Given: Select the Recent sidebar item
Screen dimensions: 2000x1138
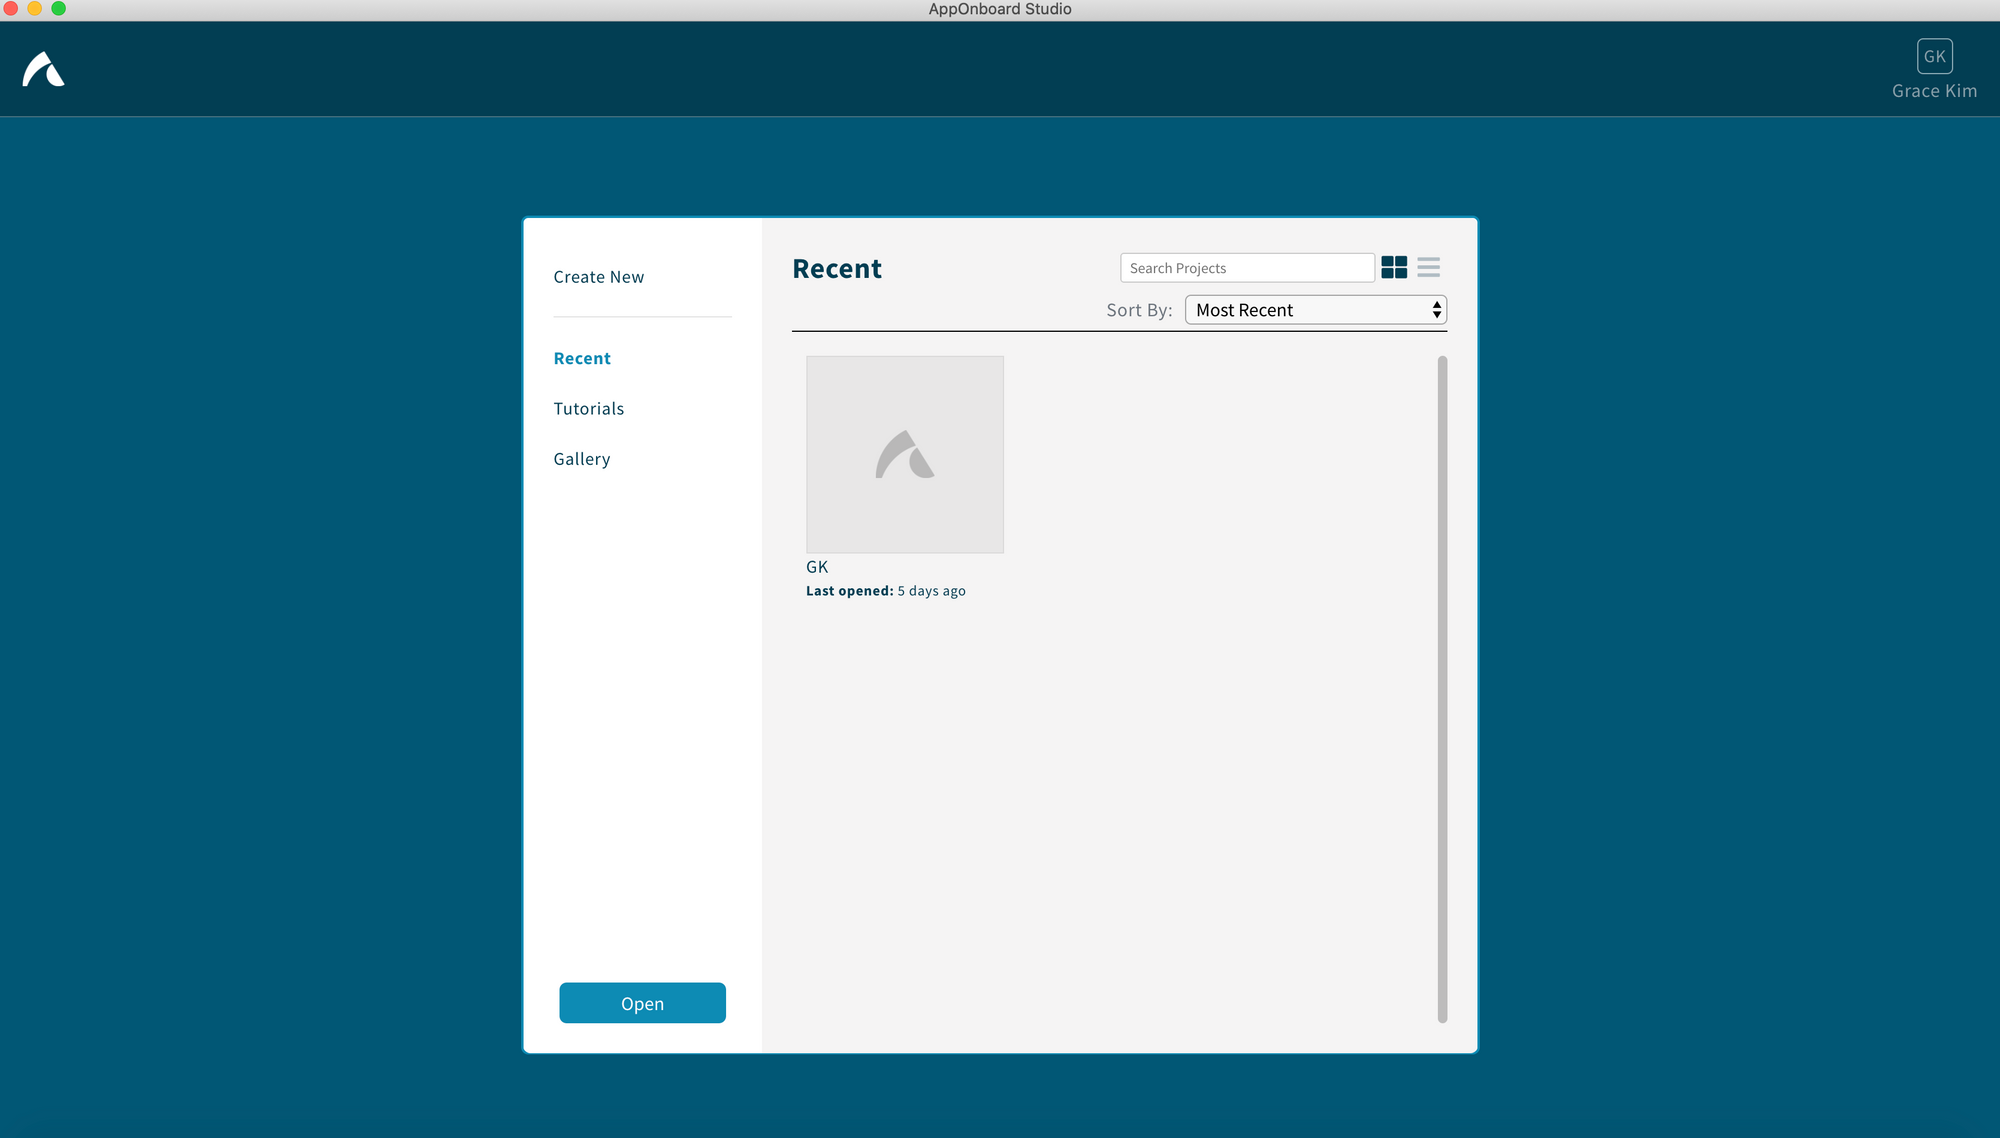Looking at the screenshot, I should 581,358.
